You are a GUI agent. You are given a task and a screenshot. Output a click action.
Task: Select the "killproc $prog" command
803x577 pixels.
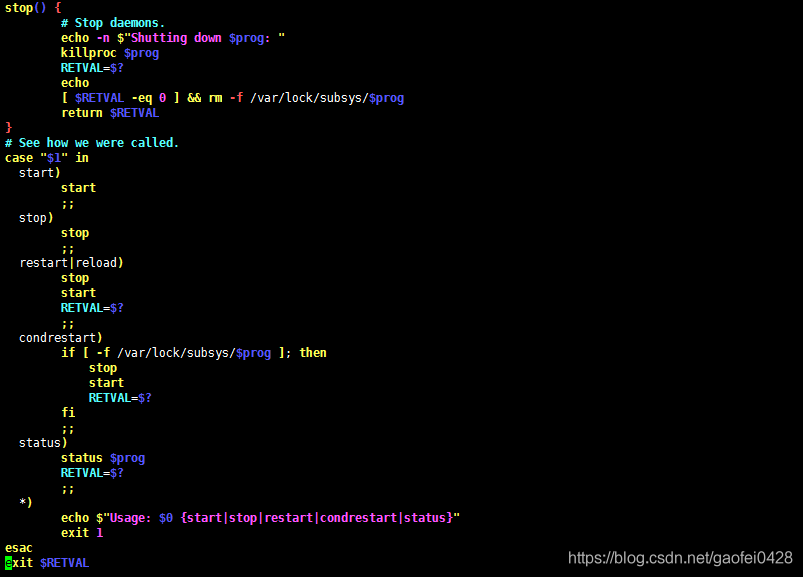coord(109,53)
